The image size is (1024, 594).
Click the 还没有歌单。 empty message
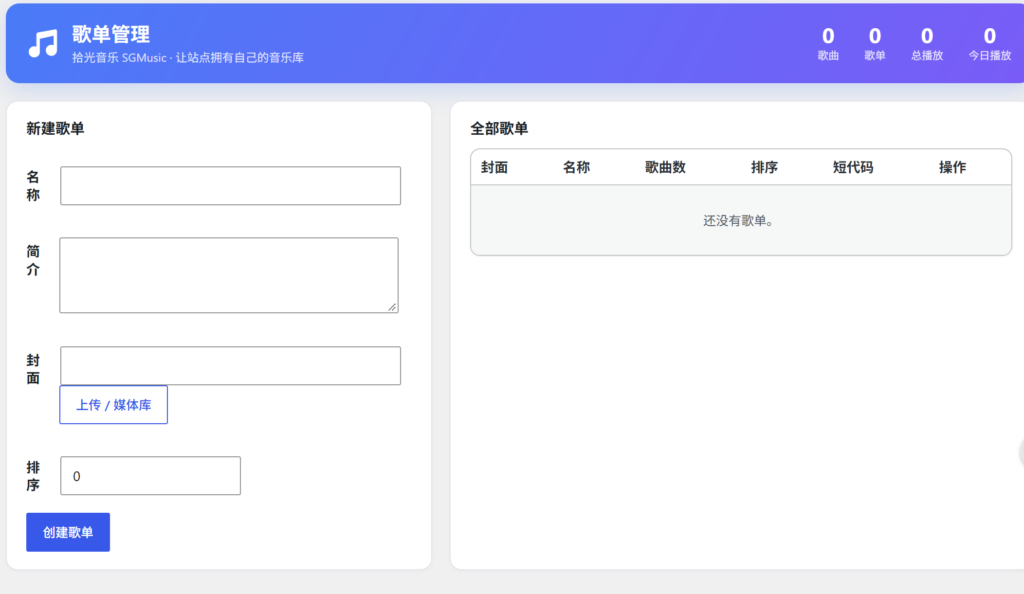(x=739, y=221)
